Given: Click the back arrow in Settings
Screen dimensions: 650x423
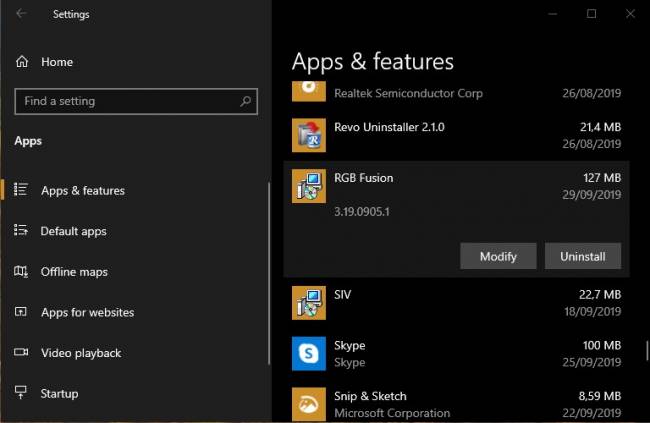Looking at the screenshot, I should pos(22,14).
